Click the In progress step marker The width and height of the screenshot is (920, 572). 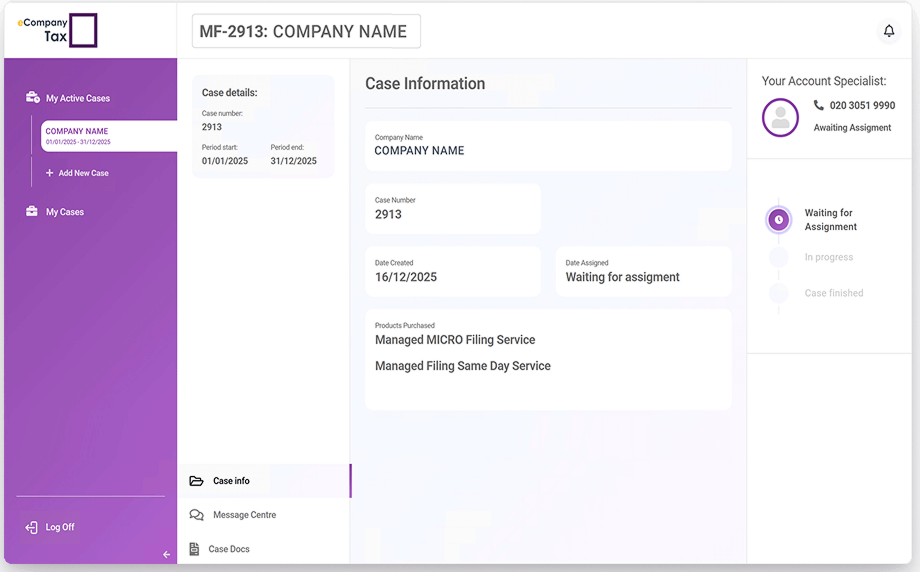coord(779,257)
